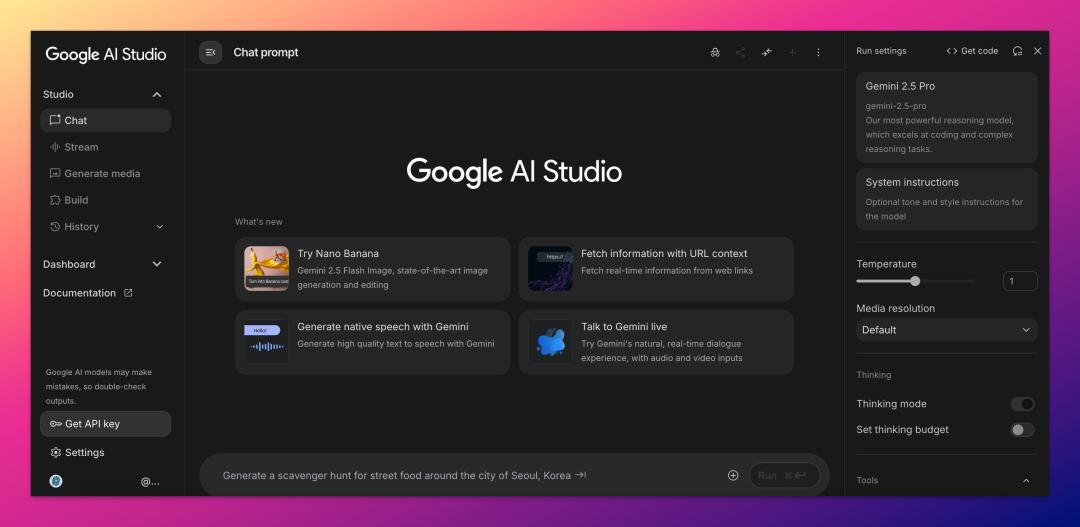Expand the Dashboard section chevron

click(156, 264)
